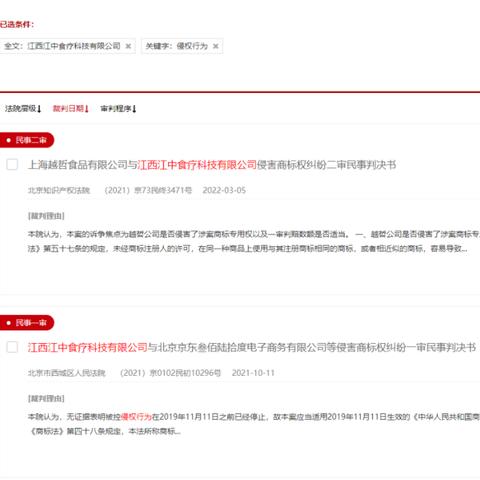This screenshot has height=480, width=480.
Task: Remove the 全文 江西江中食疗科技有限公司 filter
Action: [128, 46]
